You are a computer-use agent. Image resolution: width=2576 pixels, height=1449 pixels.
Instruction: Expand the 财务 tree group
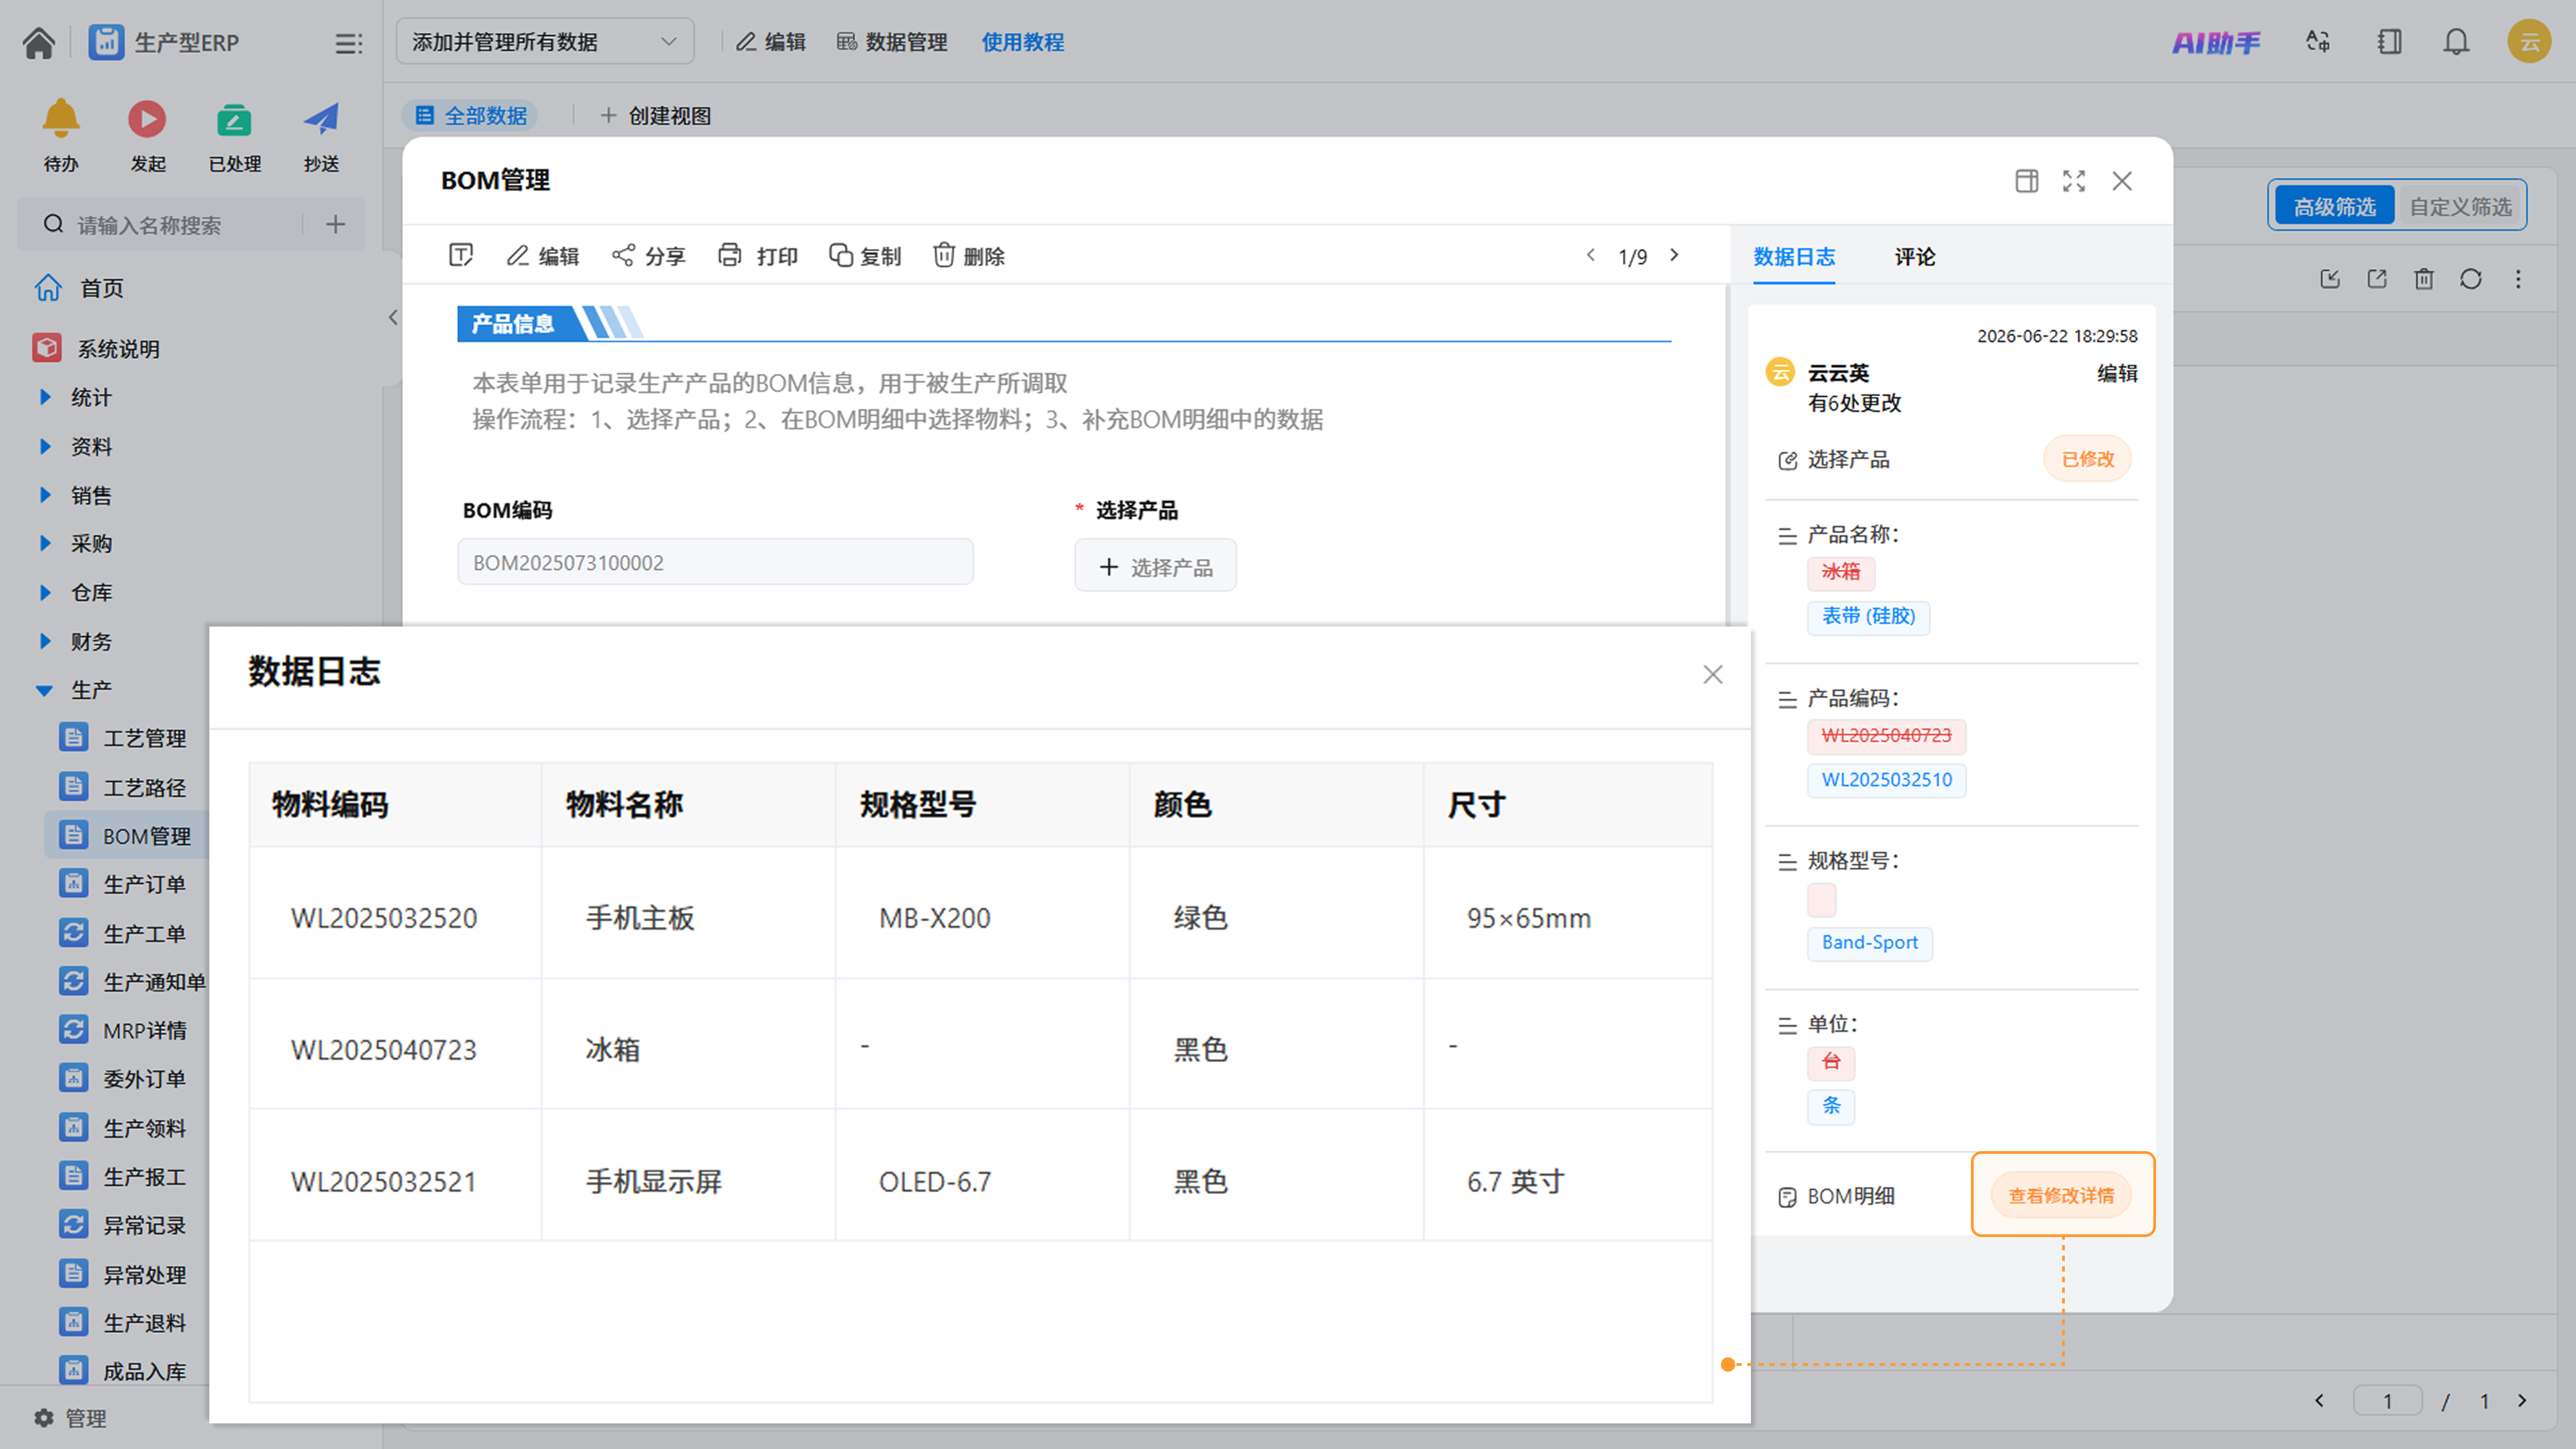pyautogui.click(x=45, y=642)
